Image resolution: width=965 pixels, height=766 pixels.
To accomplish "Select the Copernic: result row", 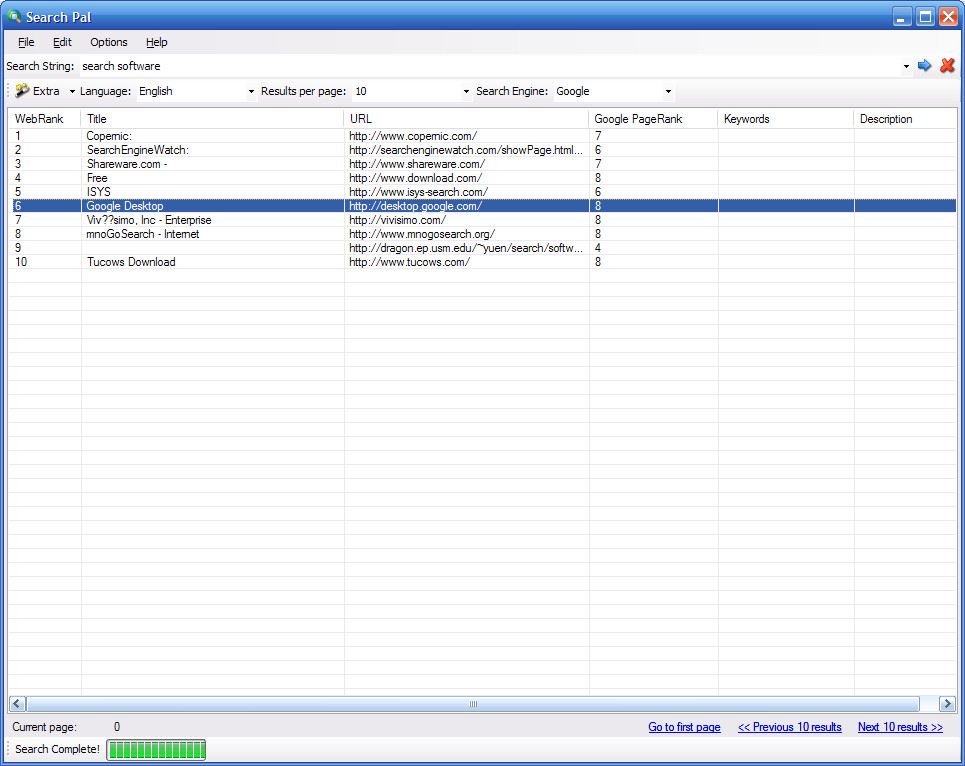I will tap(482, 136).
